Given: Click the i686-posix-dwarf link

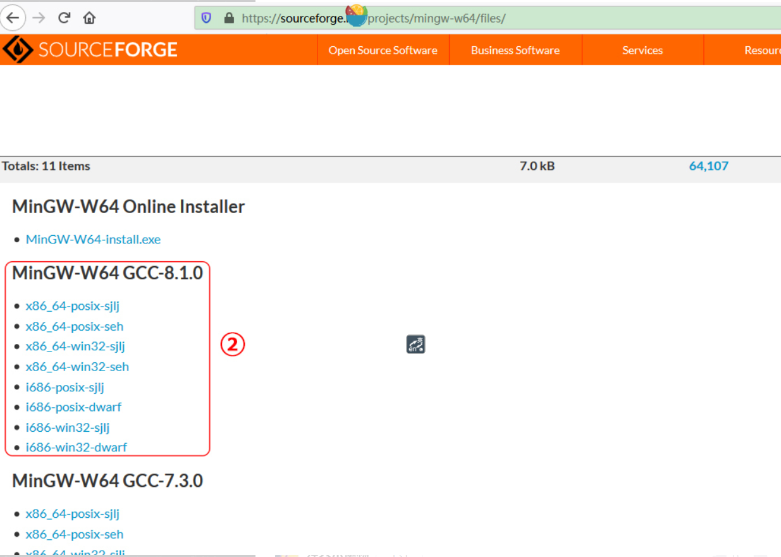Looking at the screenshot, I should tap(75, 407).
